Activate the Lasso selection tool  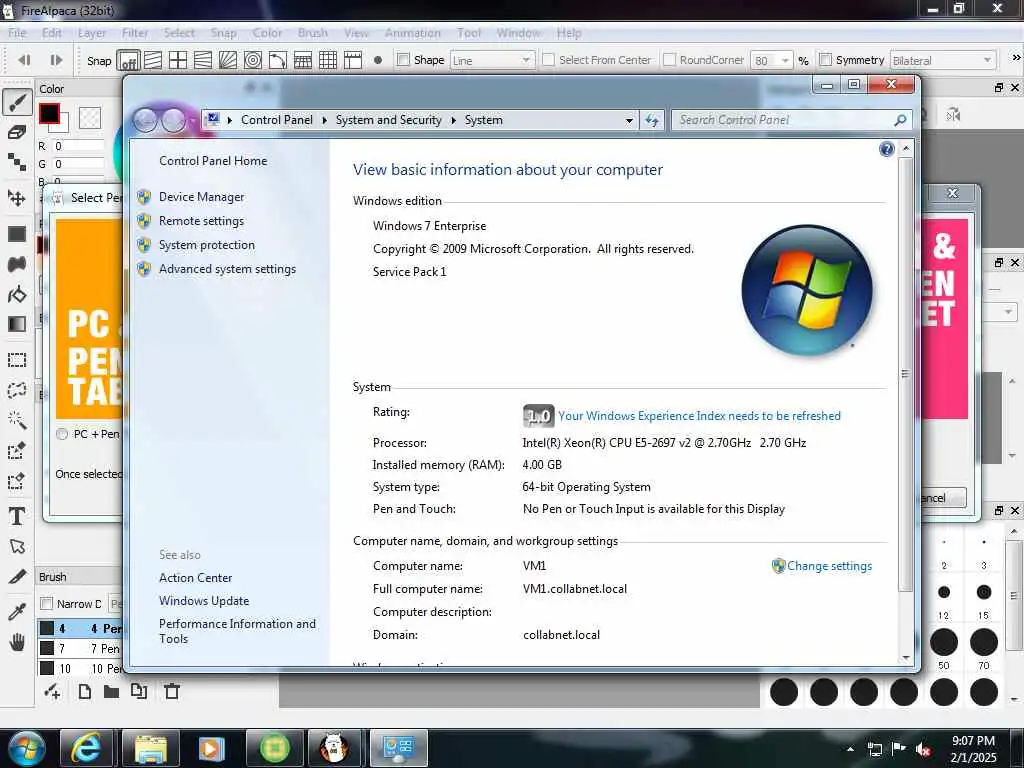(17, 390)
